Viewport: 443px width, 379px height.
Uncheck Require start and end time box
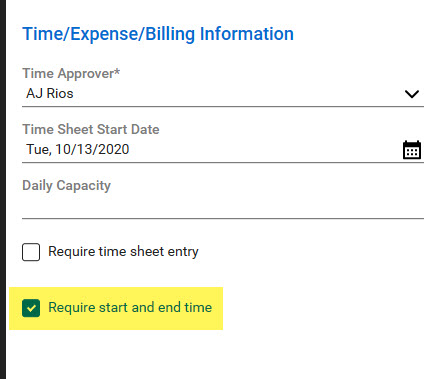(x=31, y=308)
